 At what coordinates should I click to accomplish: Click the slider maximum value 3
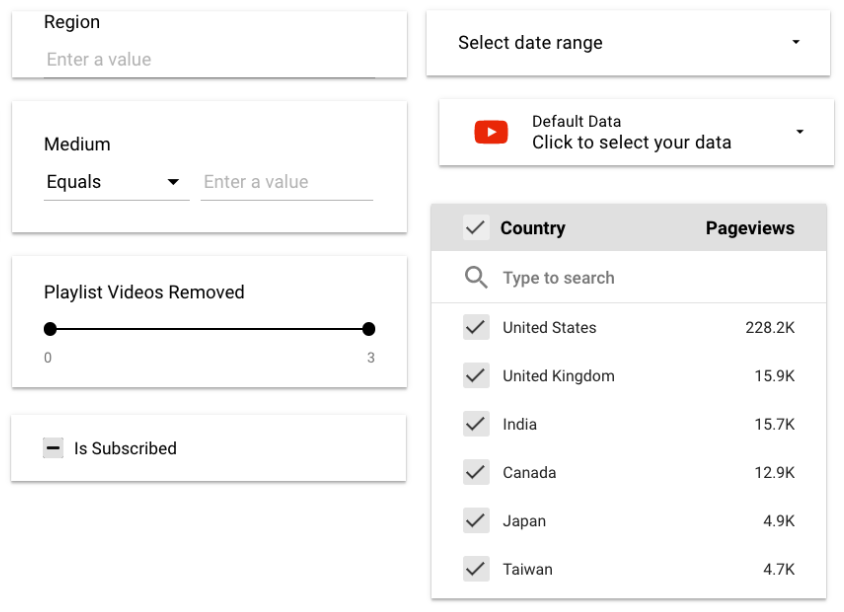coord(371,357)
